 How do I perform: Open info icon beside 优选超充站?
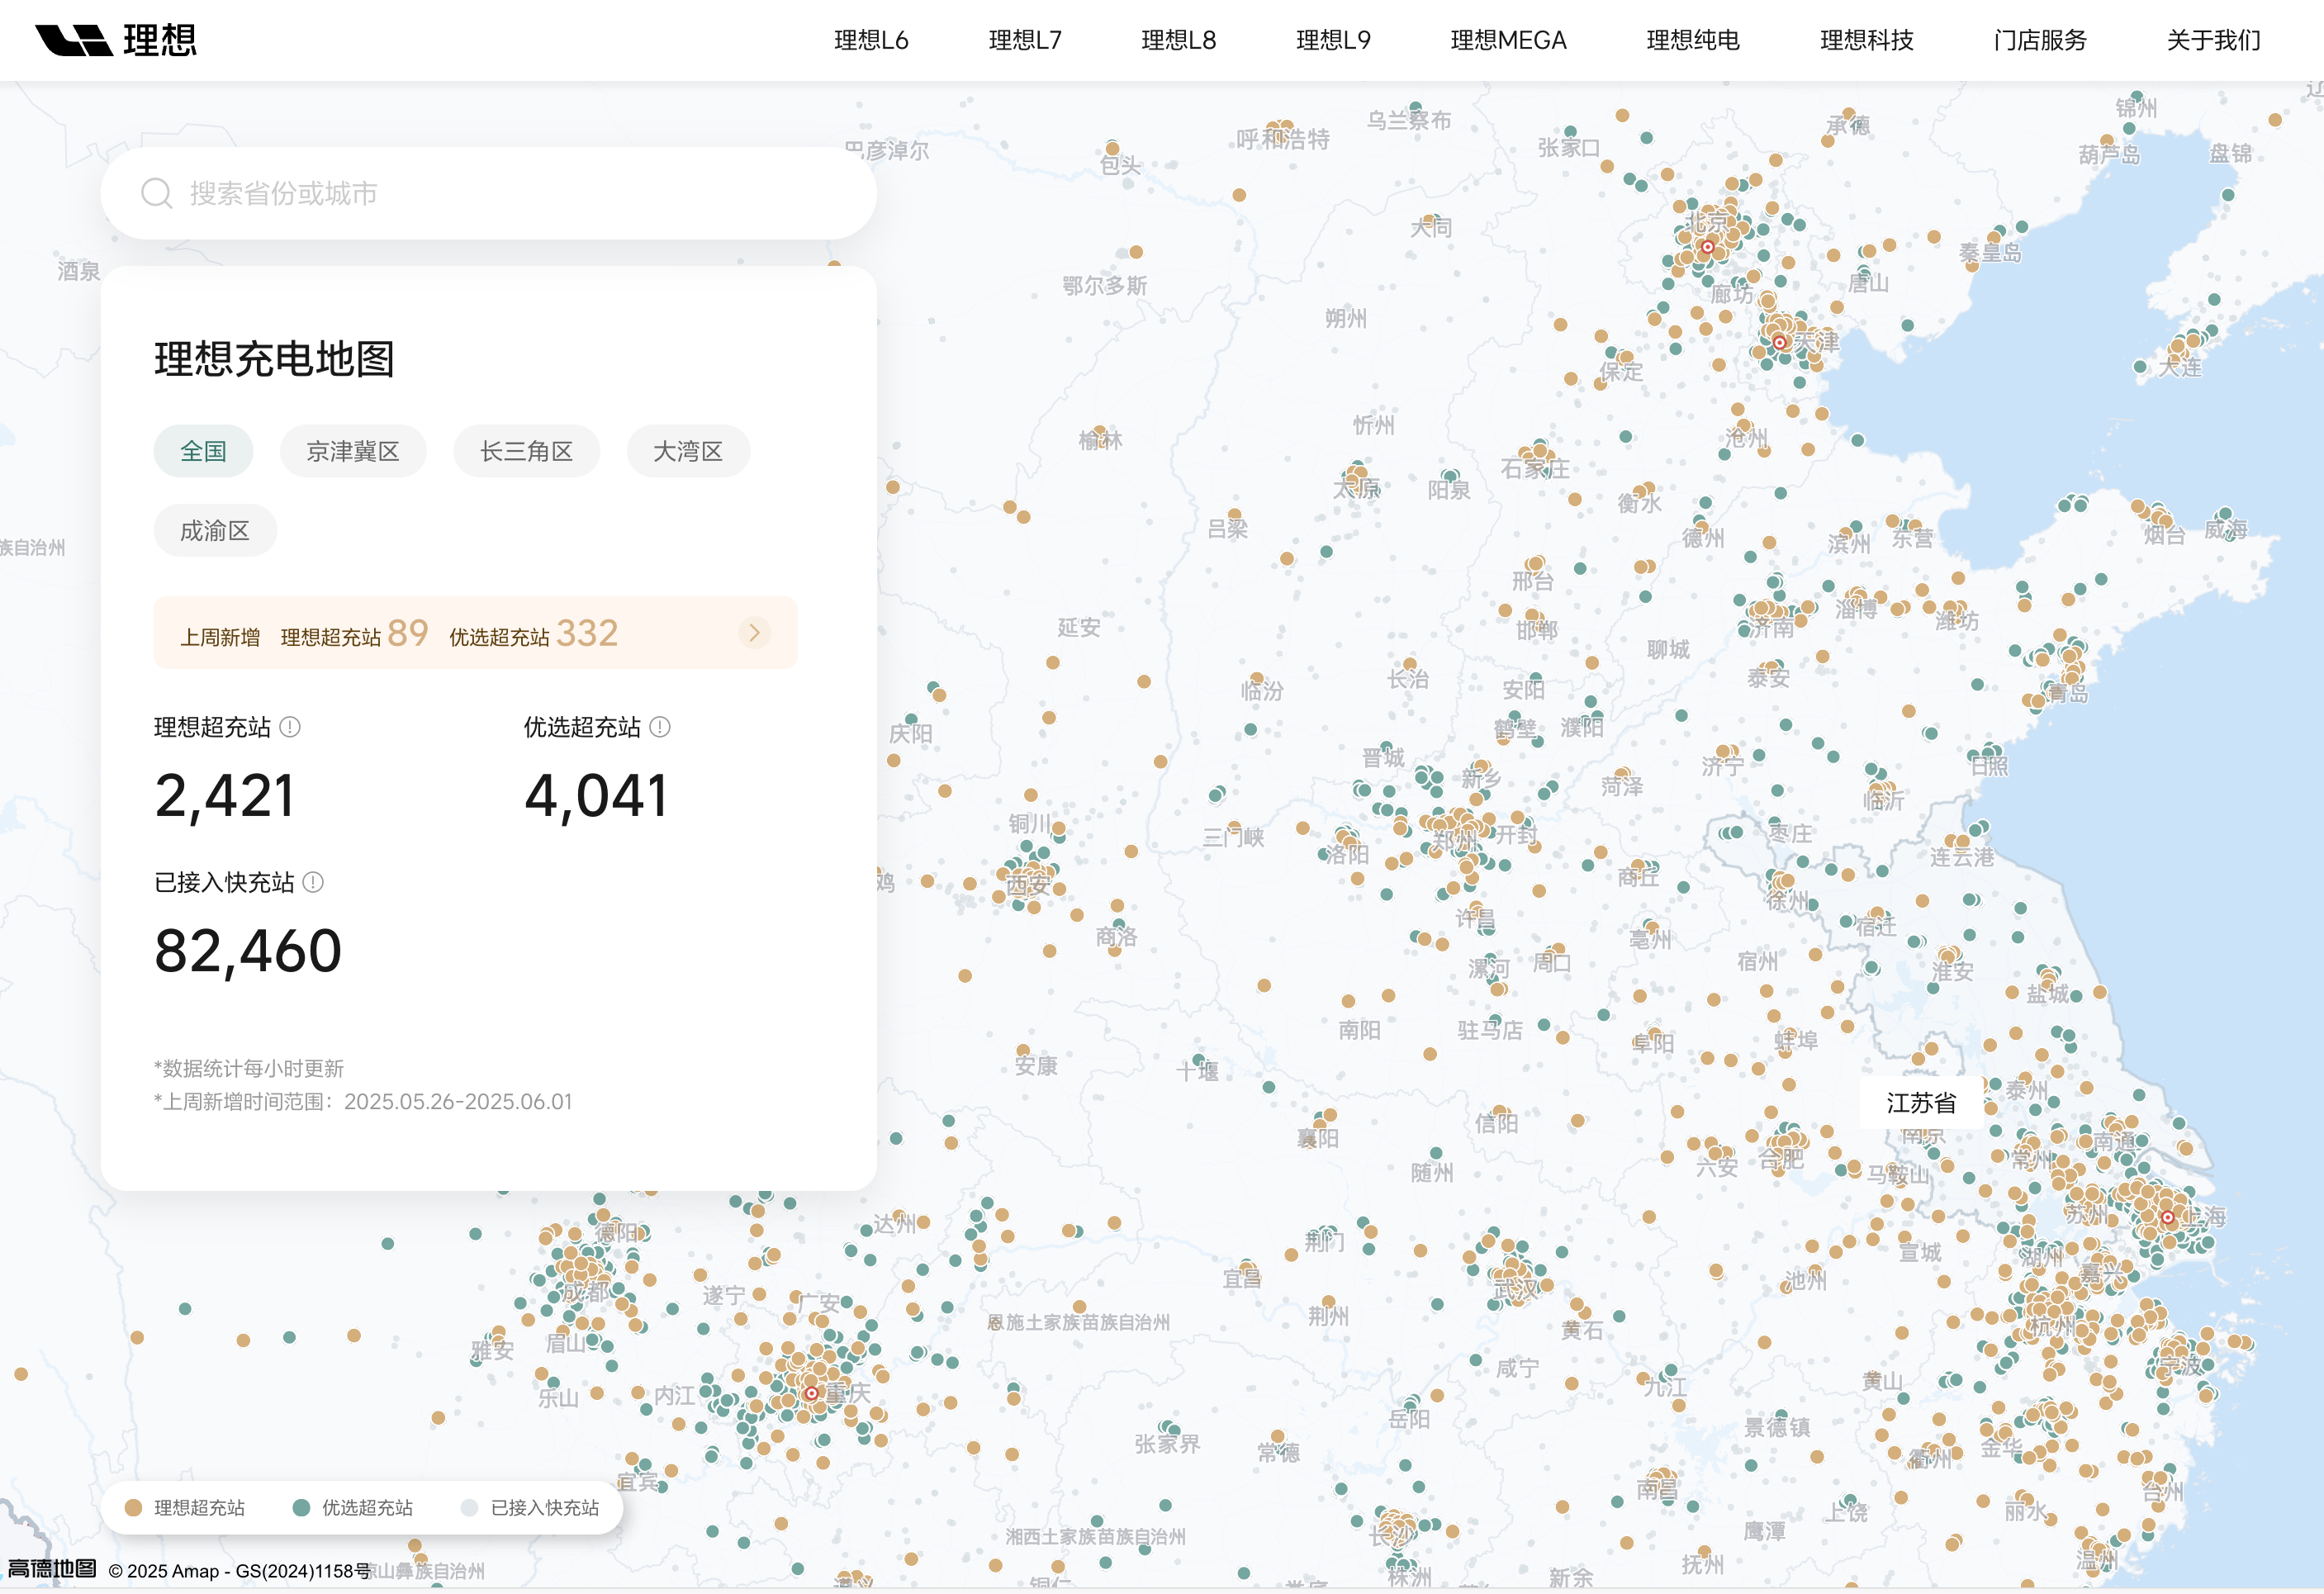[x=660, y=727]
